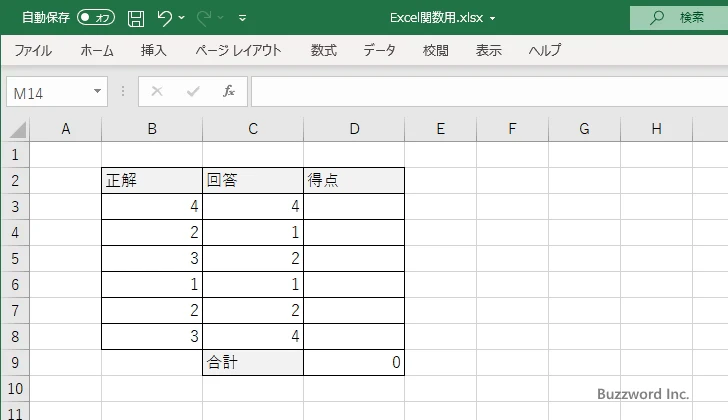Select the 回答 header cell
Viewport: 728px width, 420px height.
(253, 181)
